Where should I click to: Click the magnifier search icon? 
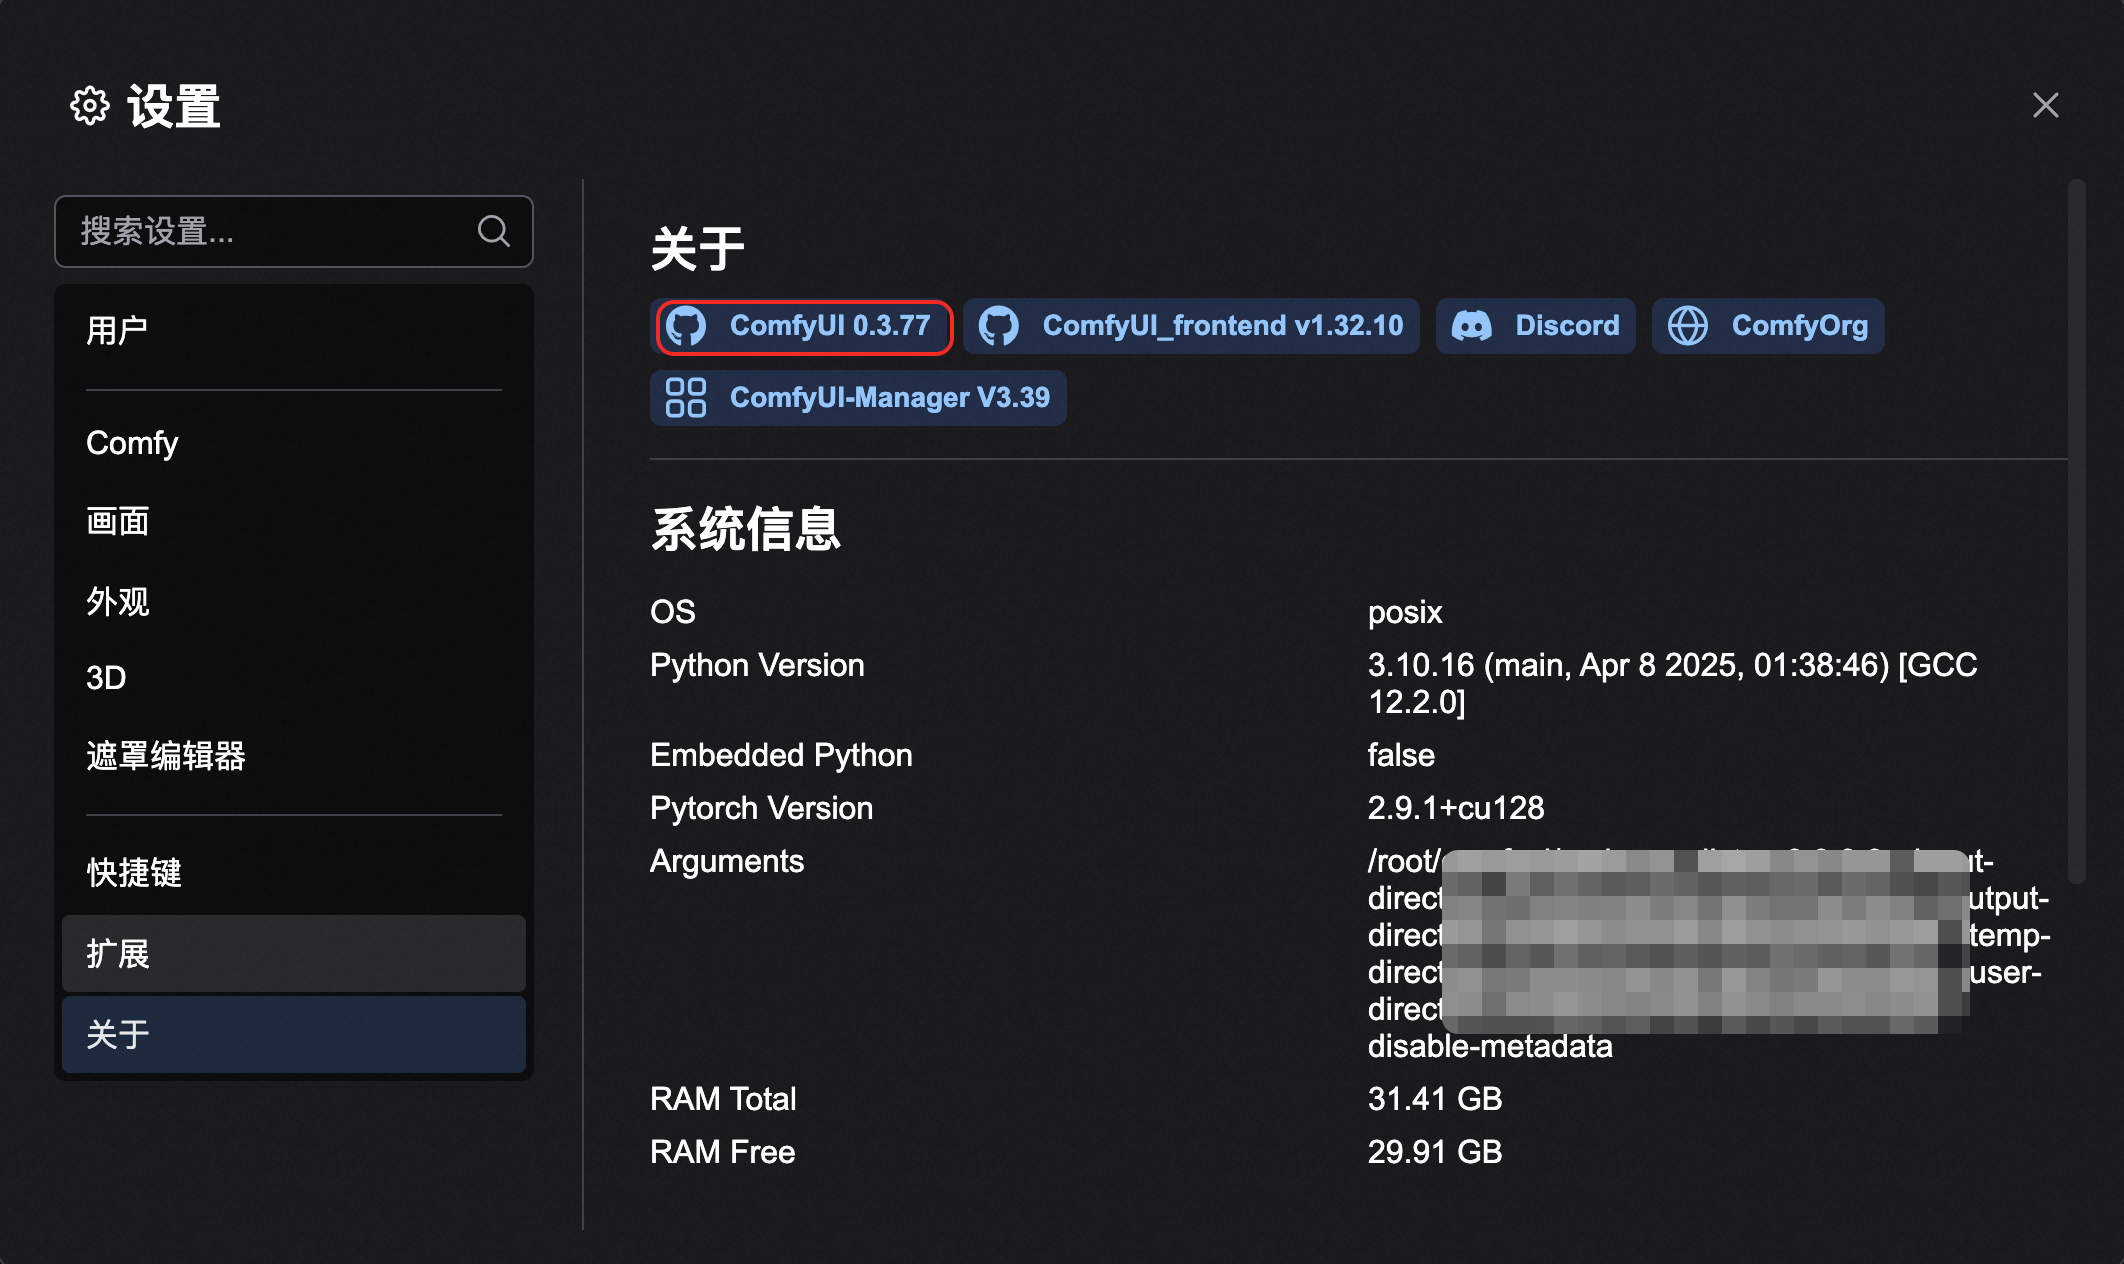pos(493,231)
